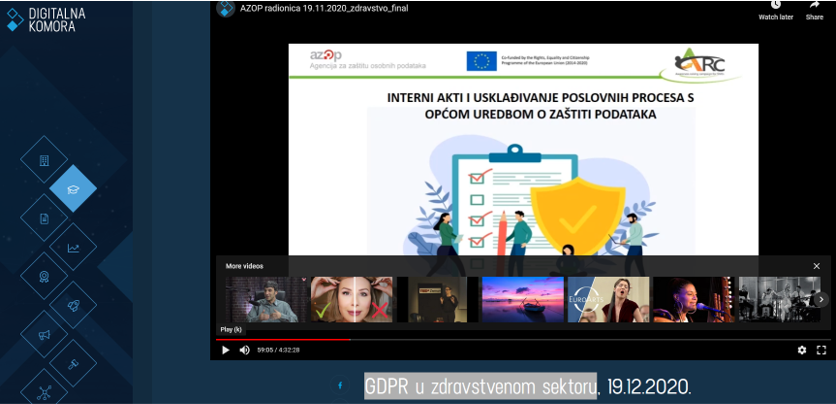Open the document file sidebar icon
836x404 pixels.
44,218
